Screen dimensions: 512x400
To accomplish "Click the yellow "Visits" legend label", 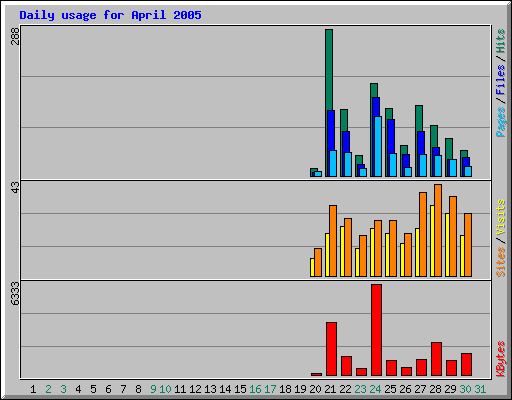I will (500, 217).
